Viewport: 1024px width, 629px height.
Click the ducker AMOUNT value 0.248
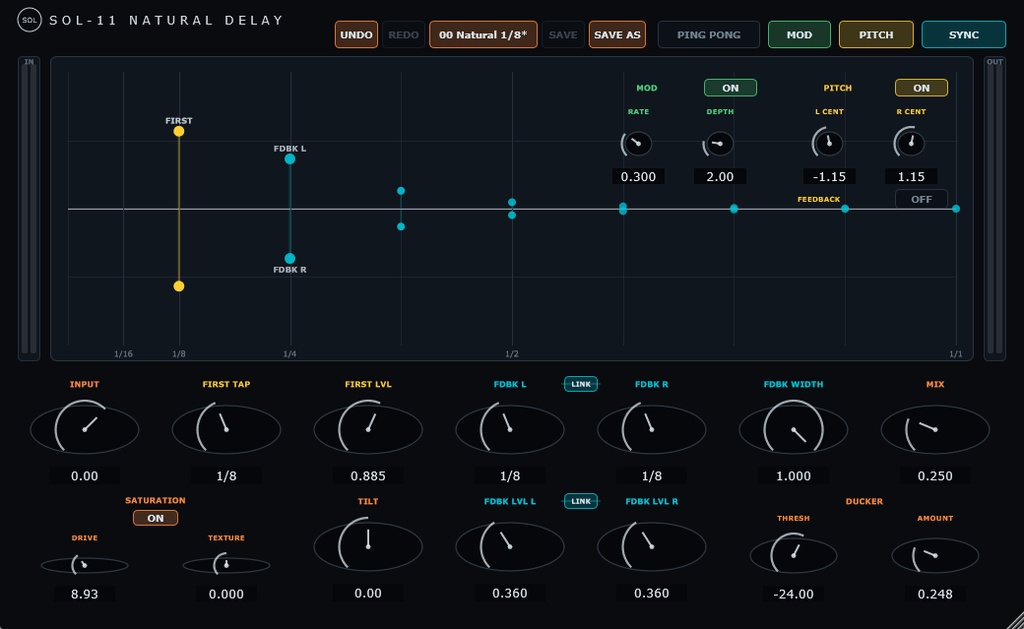pos(935,594)
